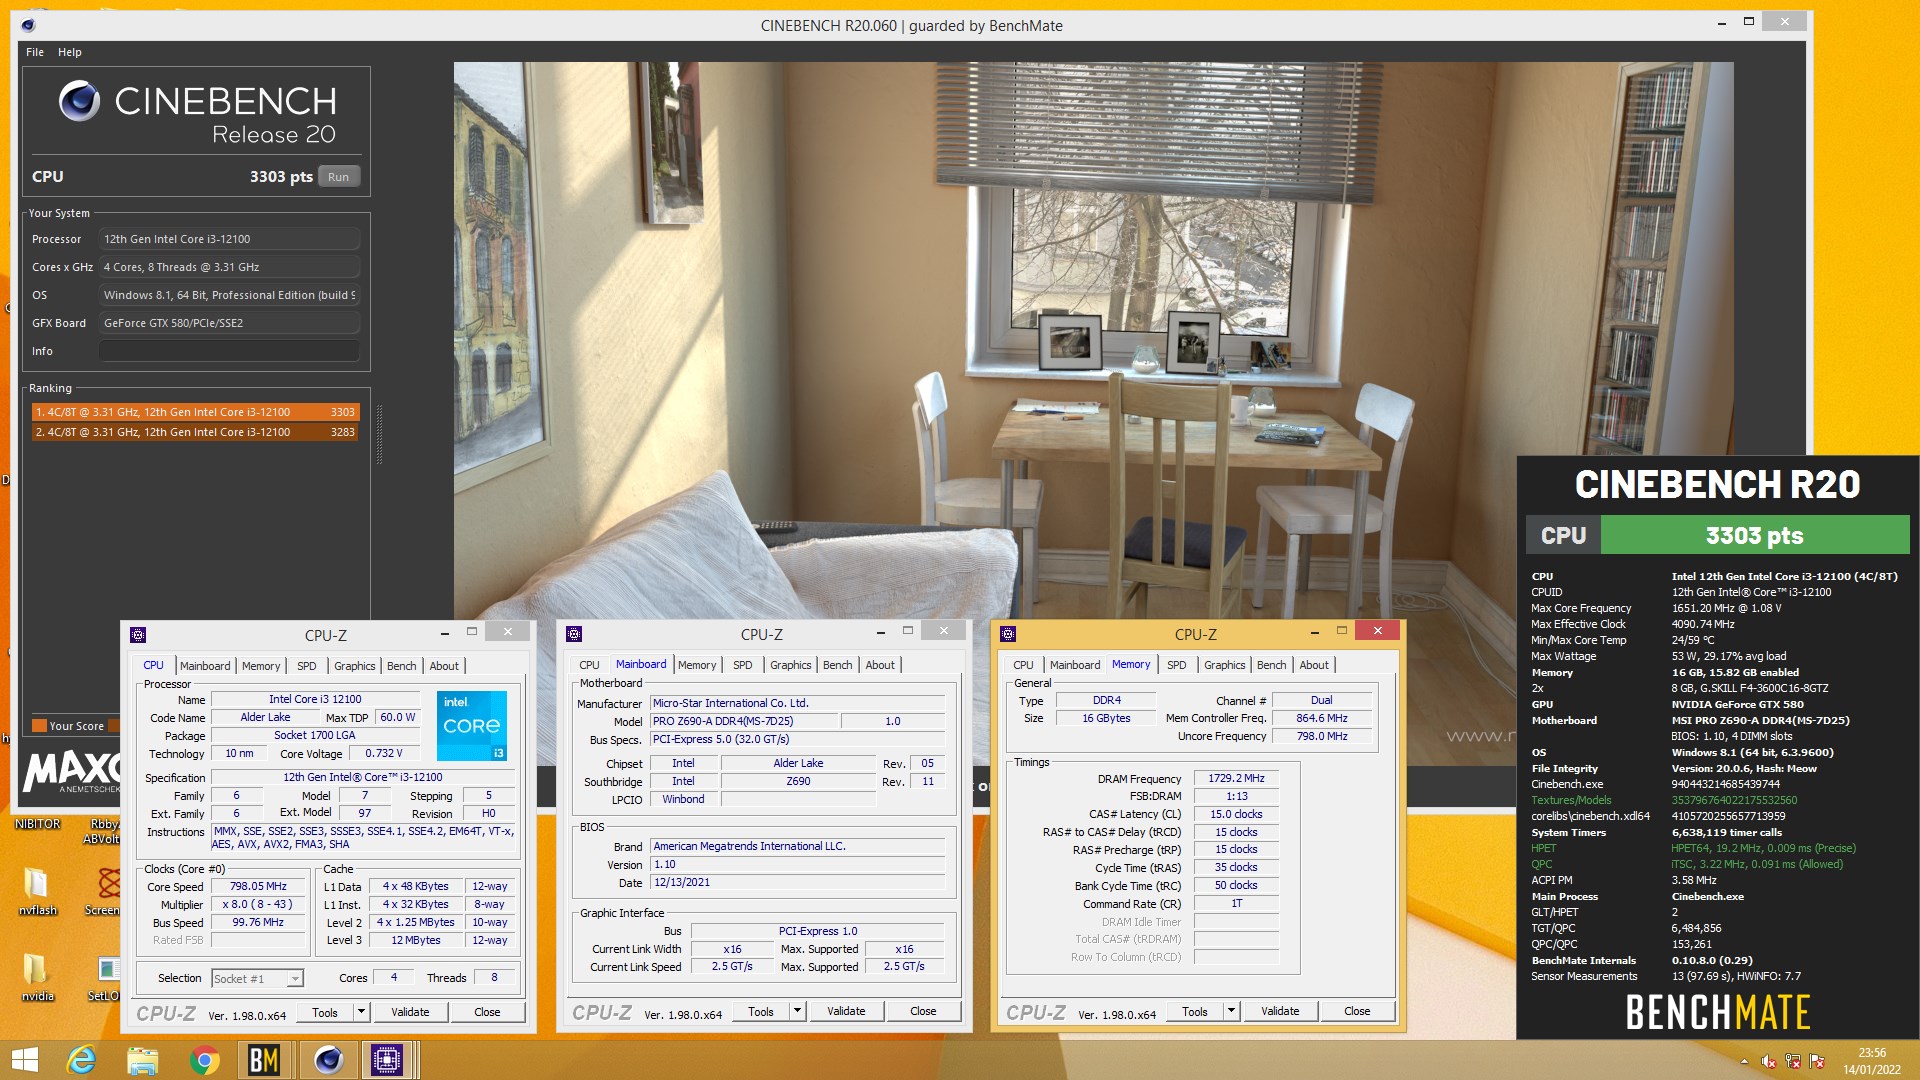Click the green HPET timer entry in BenchMate
The height and width of the screenshot is (1080, 1920).
click(1693, 848)
